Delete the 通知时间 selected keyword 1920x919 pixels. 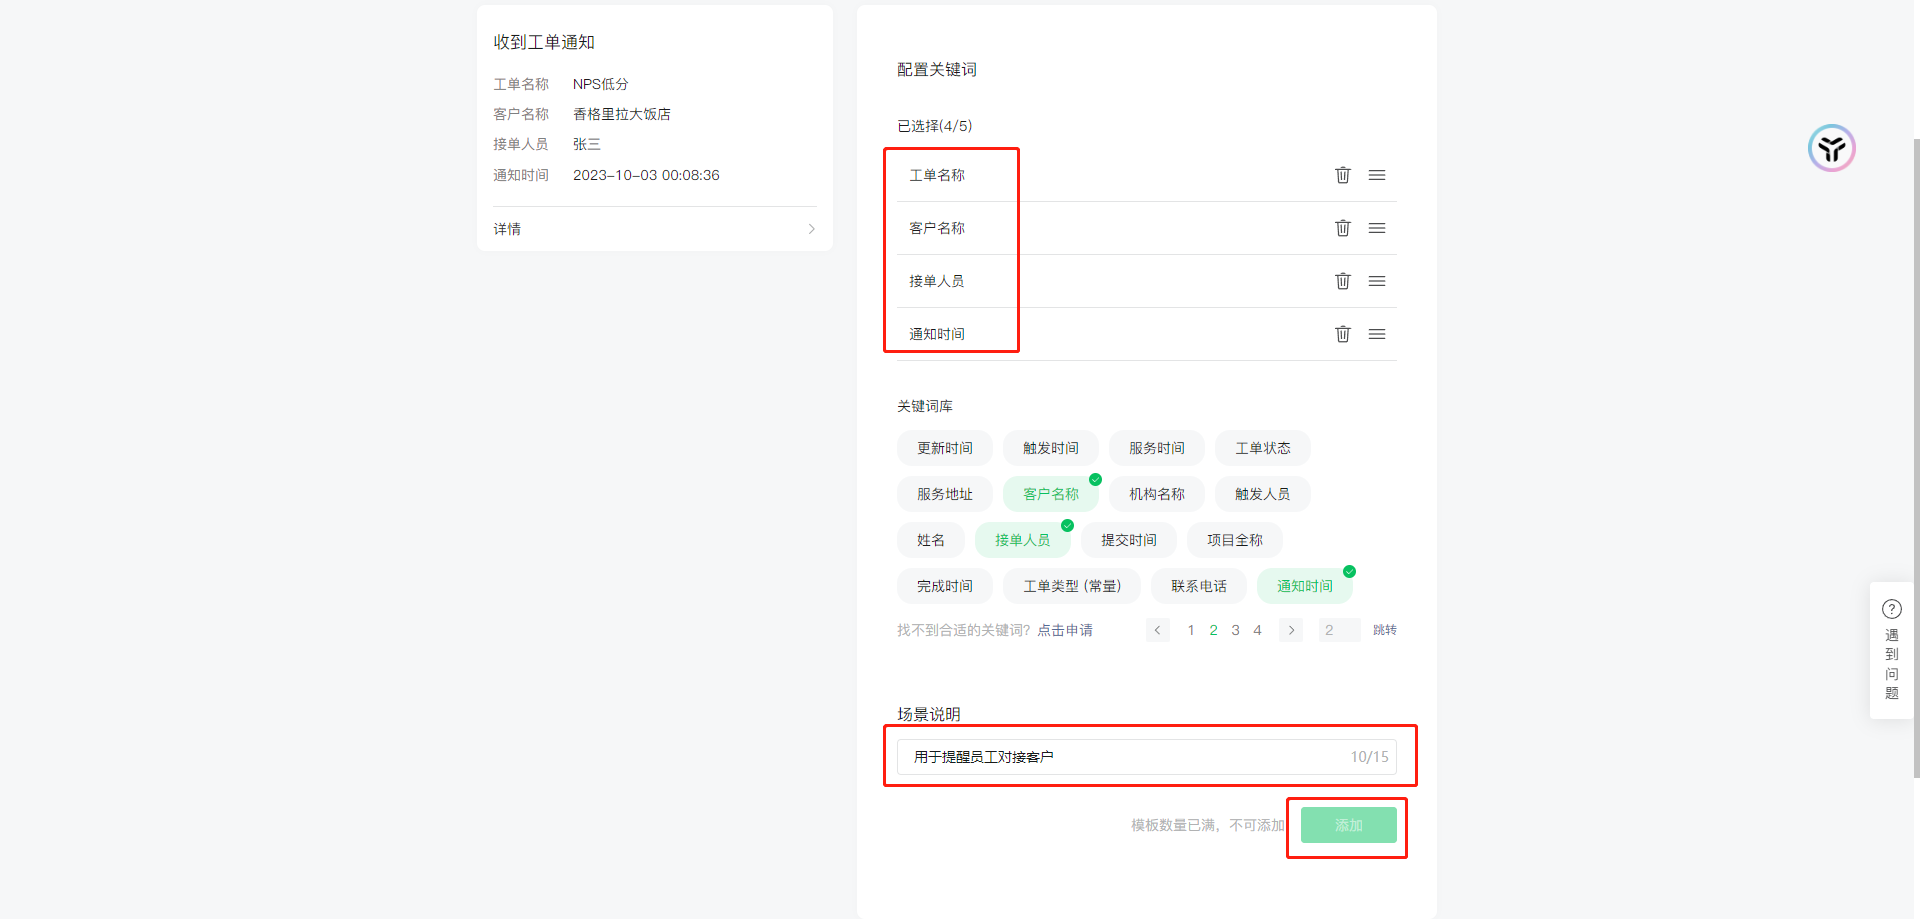(x=1342, y=334)
